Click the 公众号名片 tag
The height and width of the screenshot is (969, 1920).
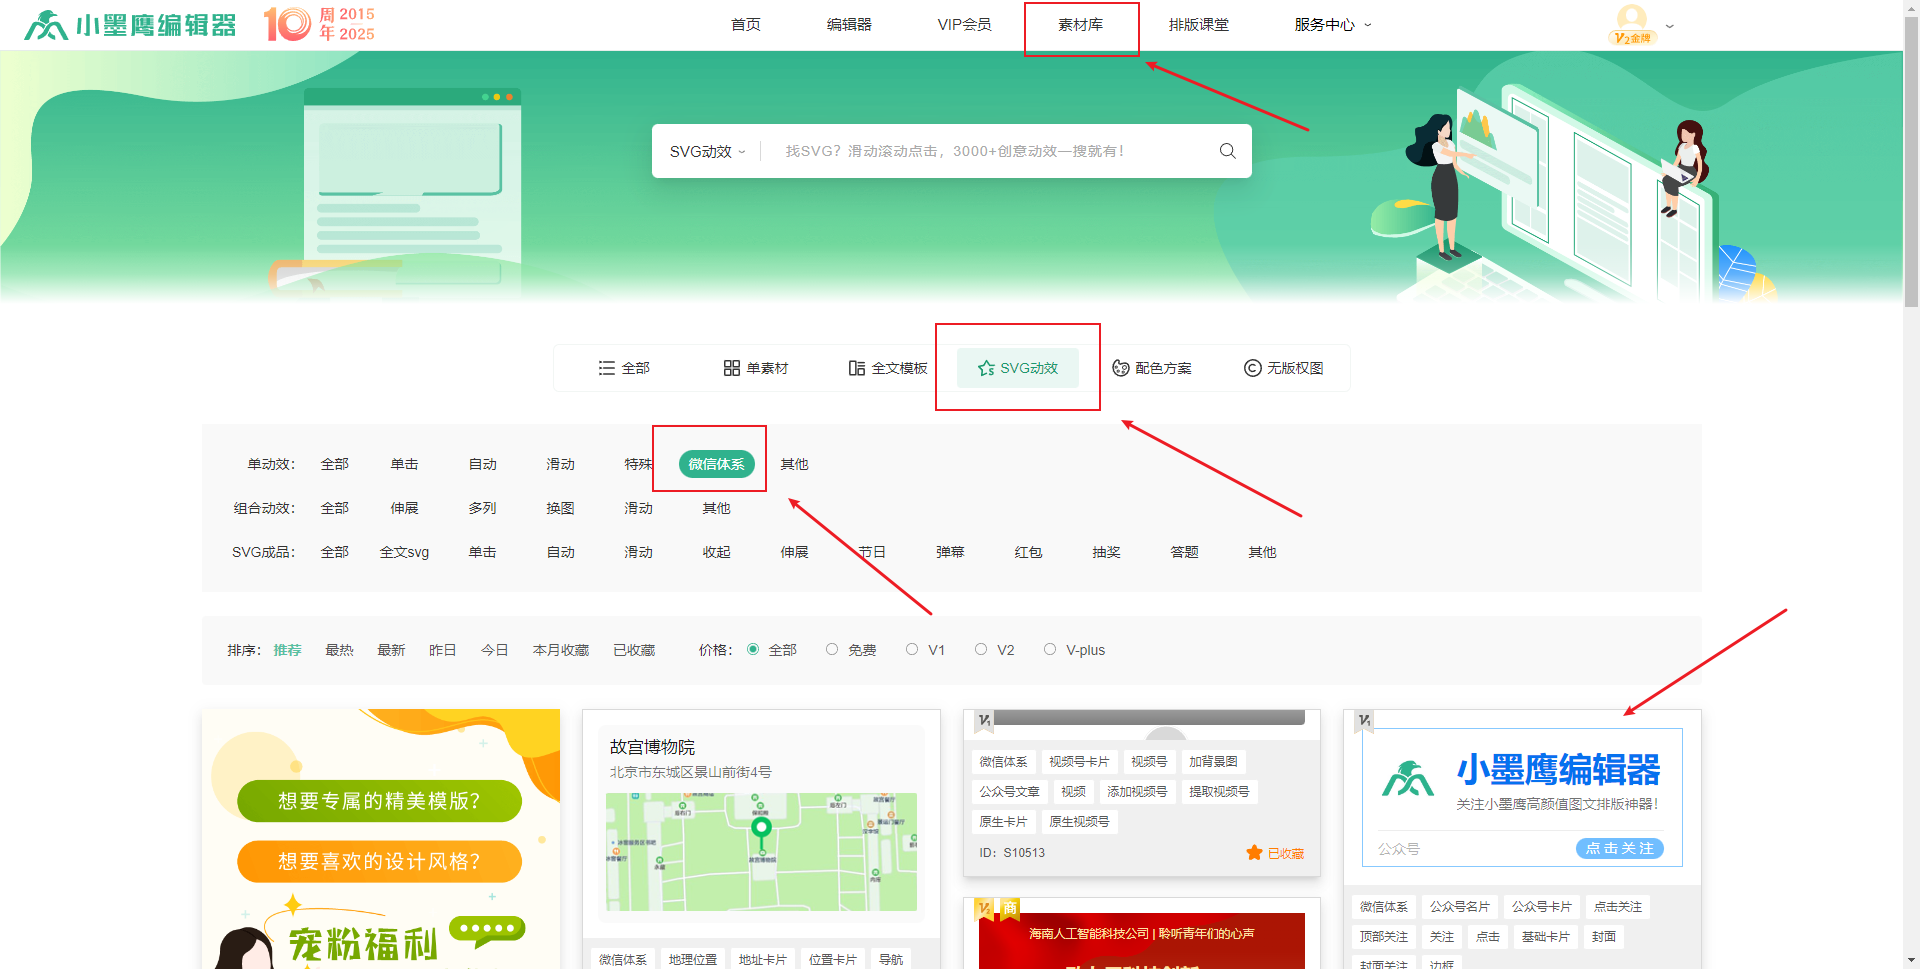pos(1460,907)
